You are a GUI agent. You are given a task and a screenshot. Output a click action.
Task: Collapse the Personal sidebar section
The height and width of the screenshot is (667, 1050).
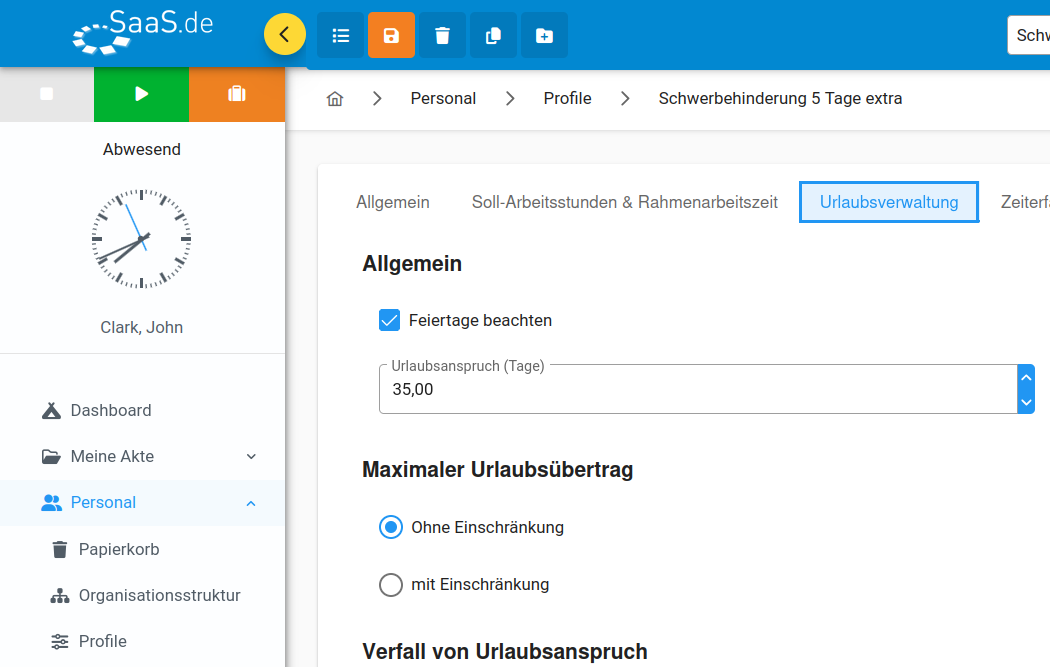[x=251, y=503]
